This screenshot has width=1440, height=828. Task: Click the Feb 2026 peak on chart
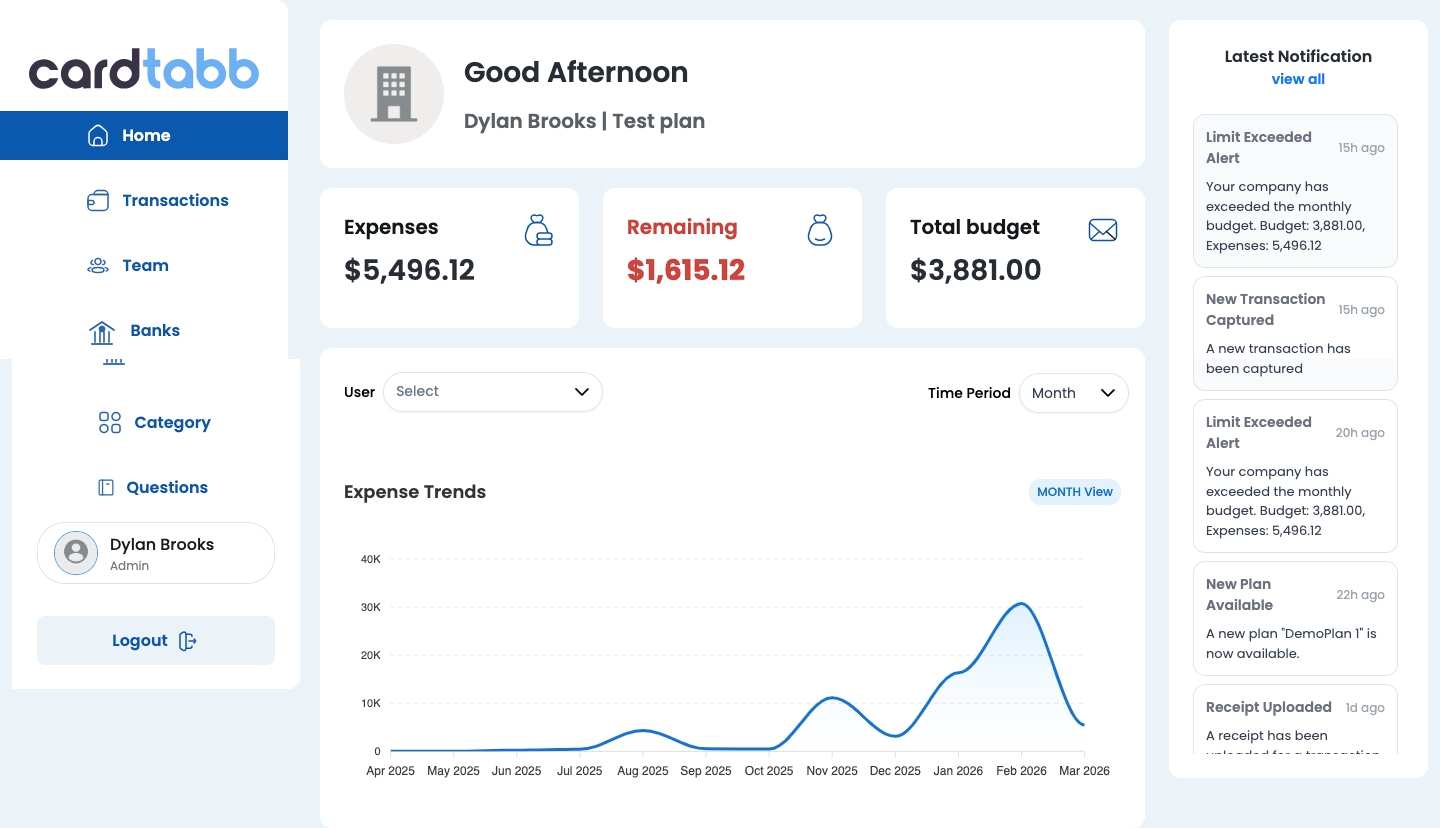(x=1021, y=604)
